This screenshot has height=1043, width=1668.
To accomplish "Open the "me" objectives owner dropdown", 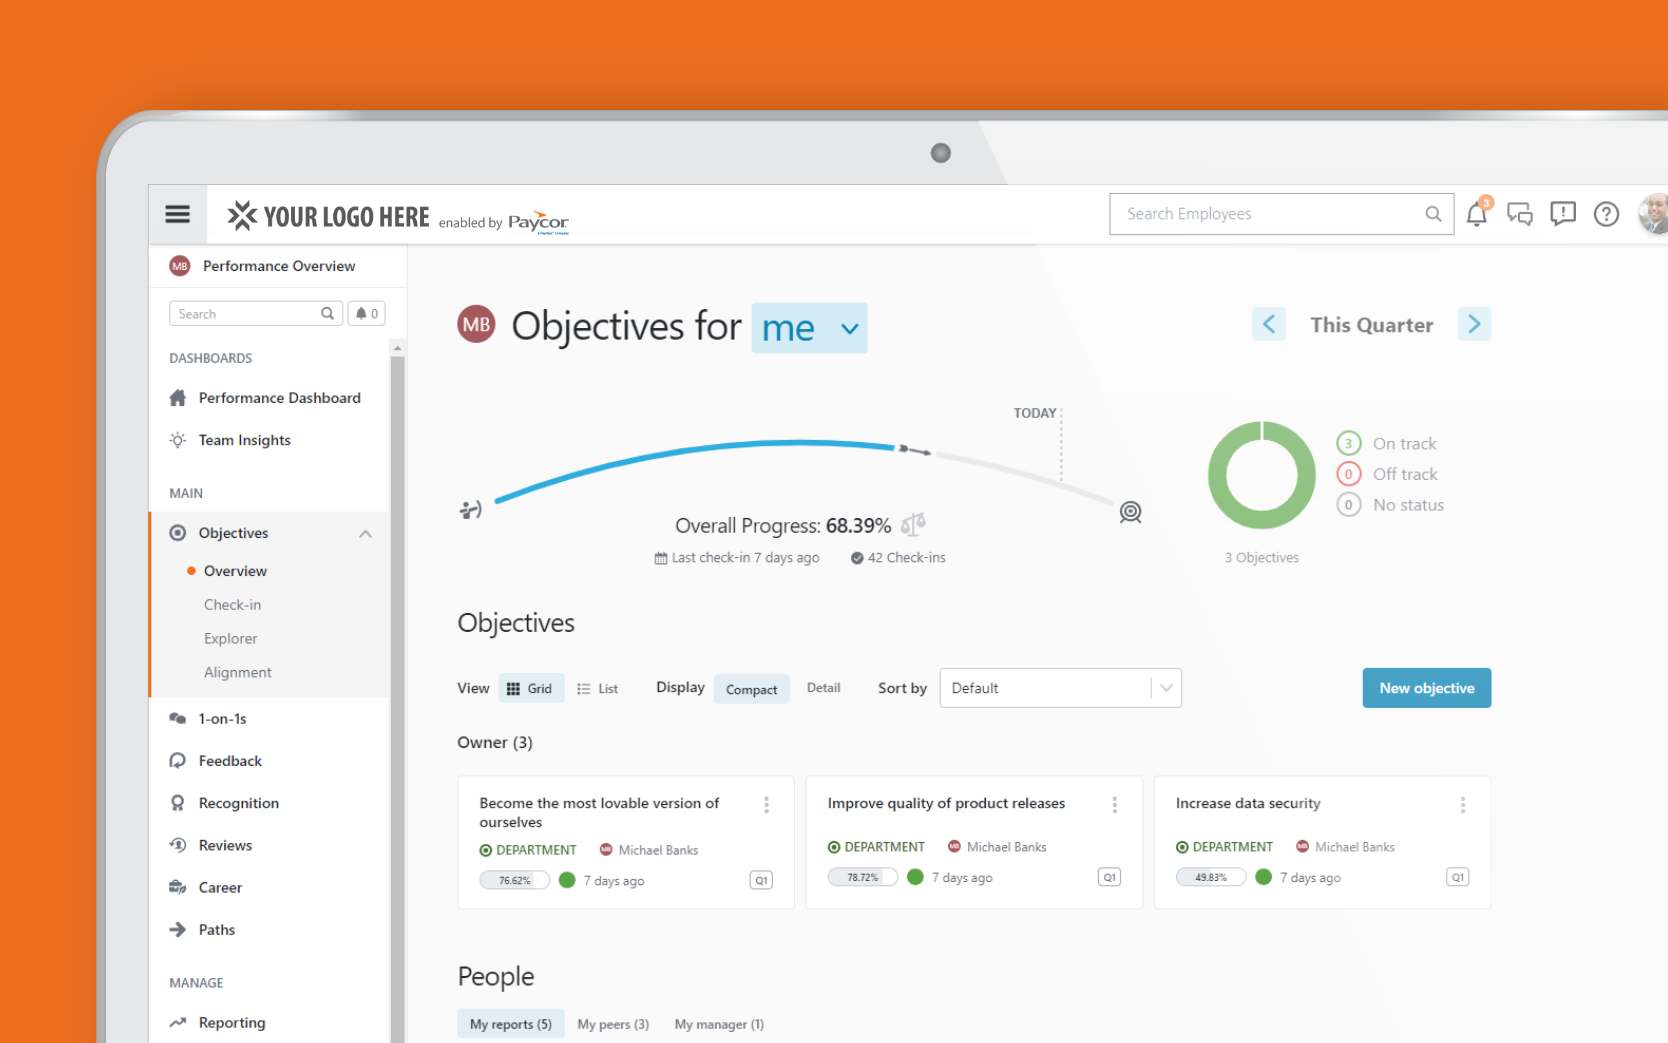I will tap(809, 328).
